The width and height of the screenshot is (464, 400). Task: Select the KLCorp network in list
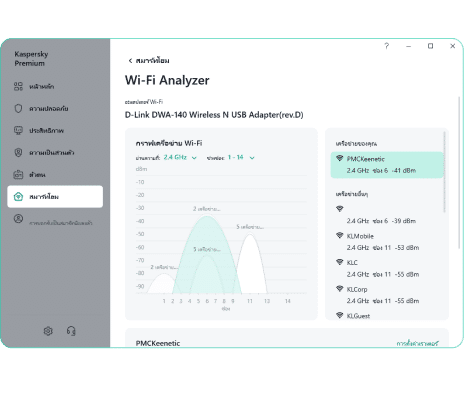click(x=387, y=295)
